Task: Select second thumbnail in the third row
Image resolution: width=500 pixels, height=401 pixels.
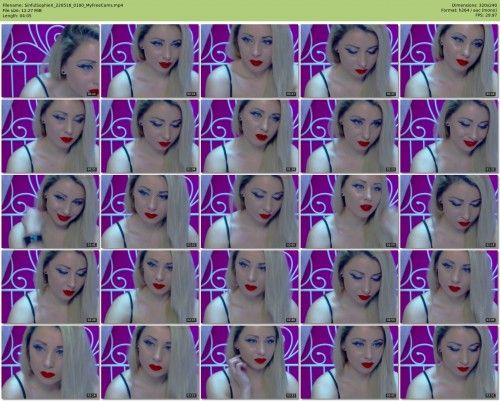Action: [150, 212]
